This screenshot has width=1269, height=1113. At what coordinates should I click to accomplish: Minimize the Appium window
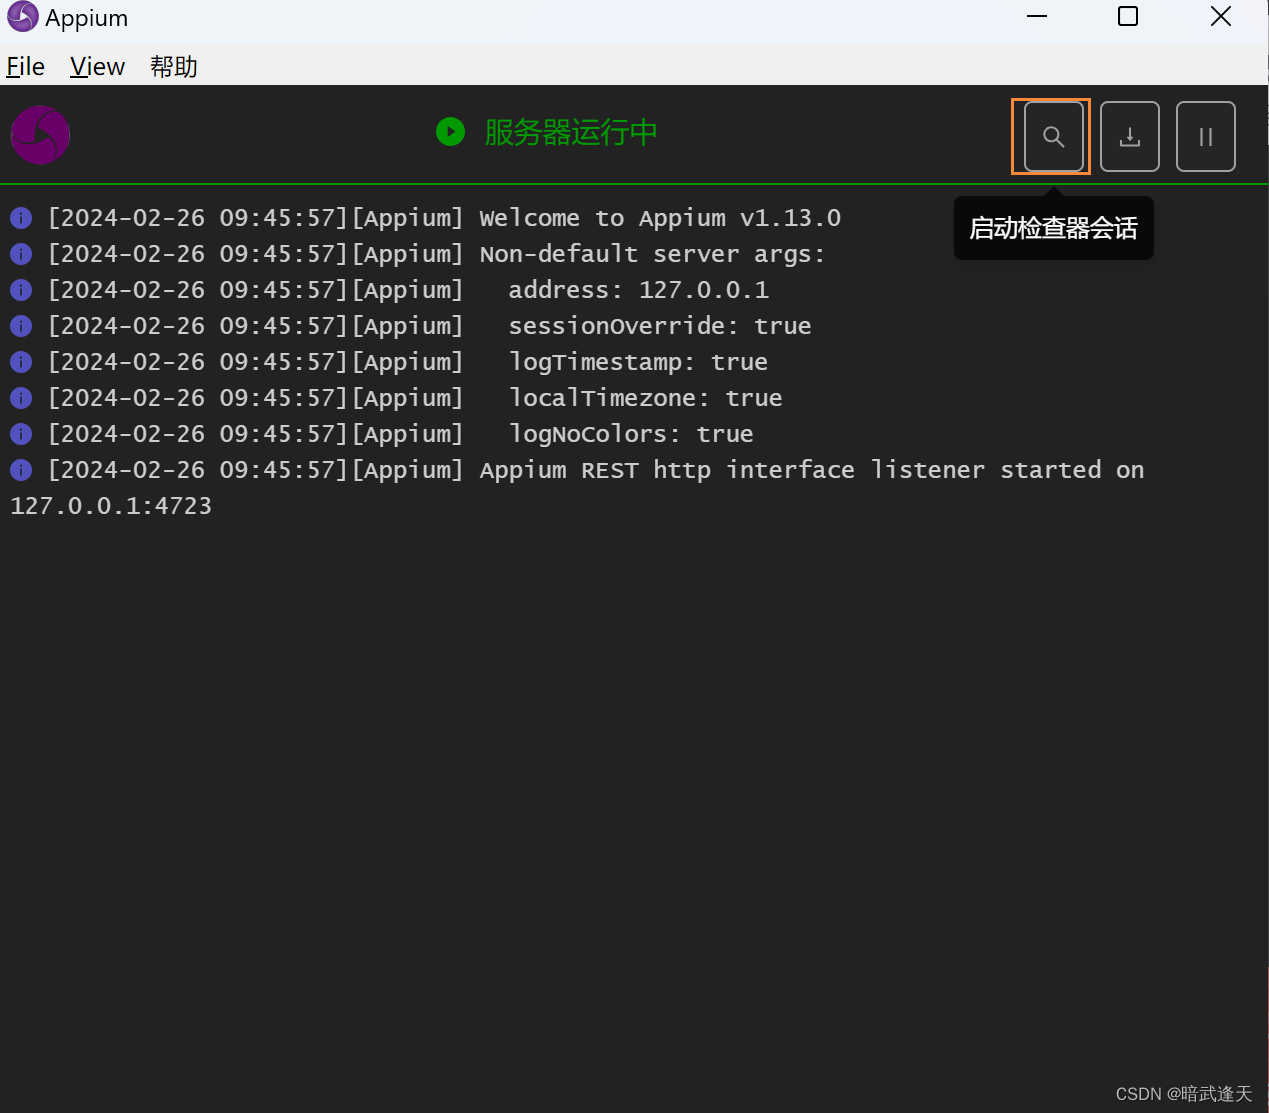pyautogui.click(x=1037, y=16)
